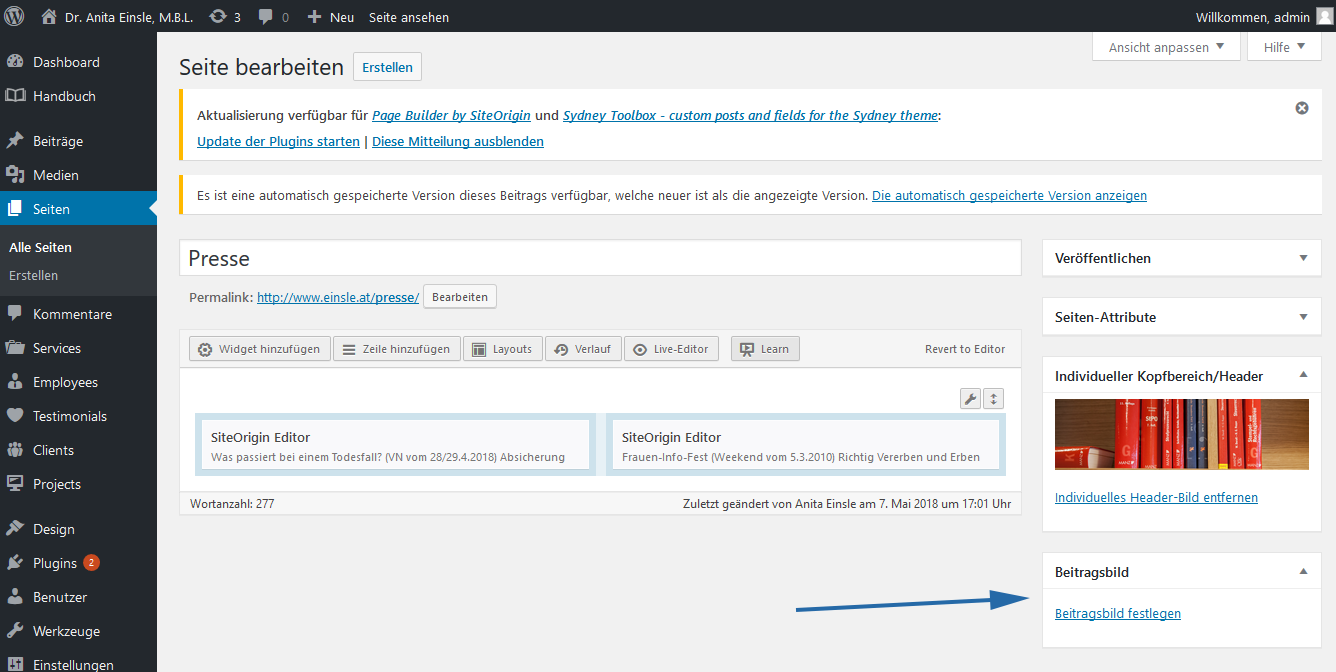Click the Presse title input field
Viewport: 1336px width, 672px height.
point(600,258)
